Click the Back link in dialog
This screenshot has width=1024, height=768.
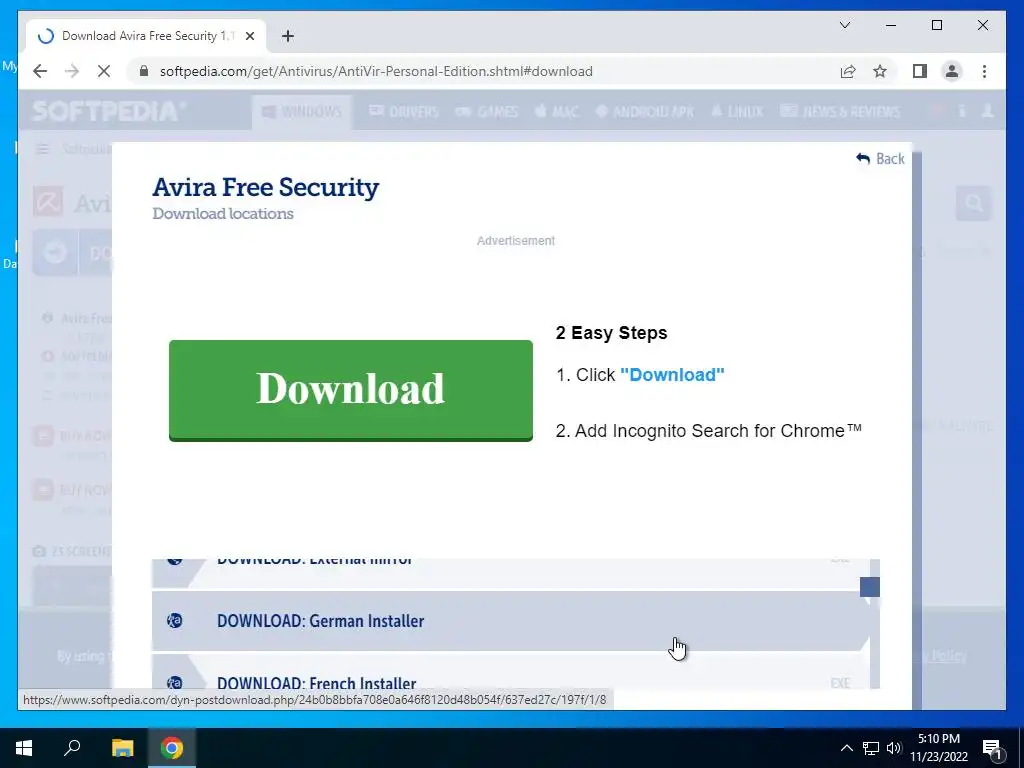pyautogui.click(x=880, y=159)
